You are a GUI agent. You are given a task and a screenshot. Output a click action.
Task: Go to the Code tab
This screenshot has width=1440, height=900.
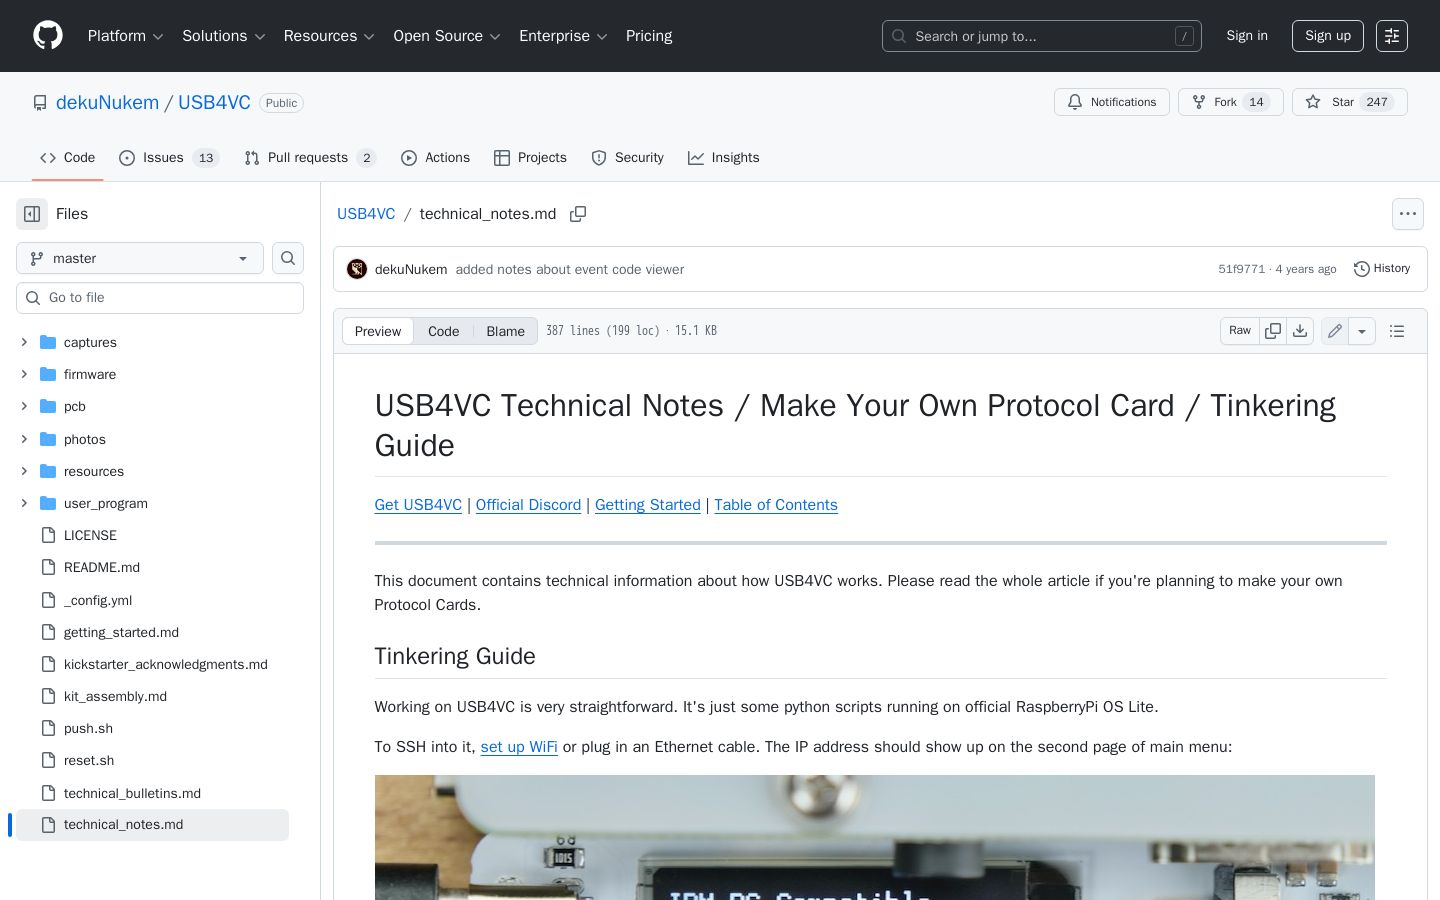coord(68,158)
